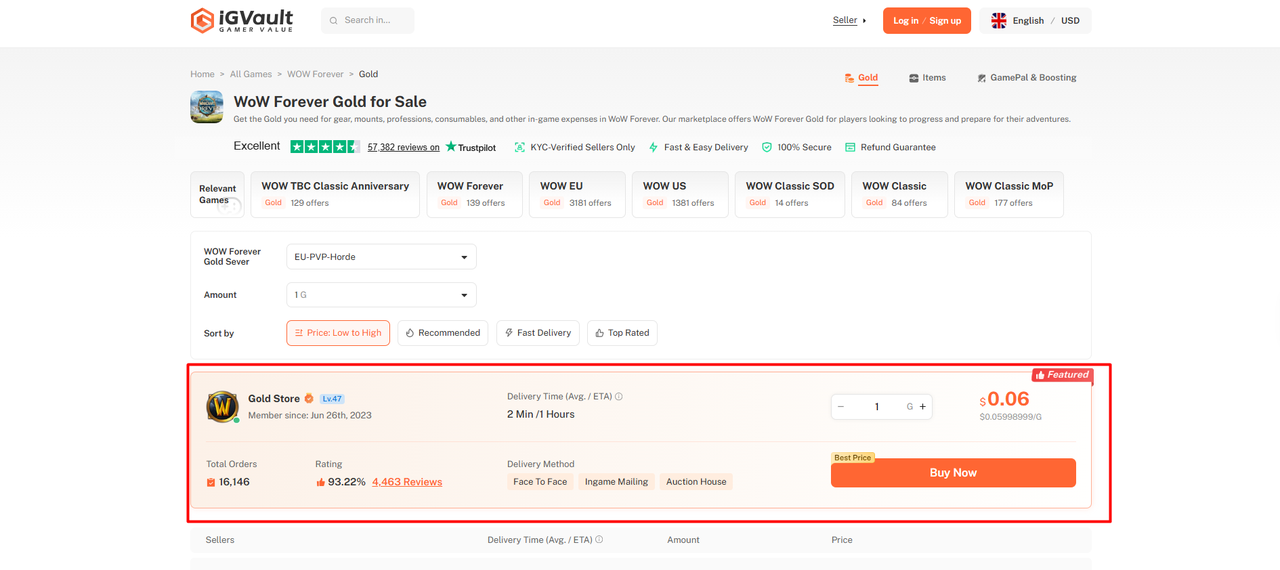The width and height of the screenshot is (1280, 570).
Task: Open the 4,463 Reviews link
Action: [407, 482]
